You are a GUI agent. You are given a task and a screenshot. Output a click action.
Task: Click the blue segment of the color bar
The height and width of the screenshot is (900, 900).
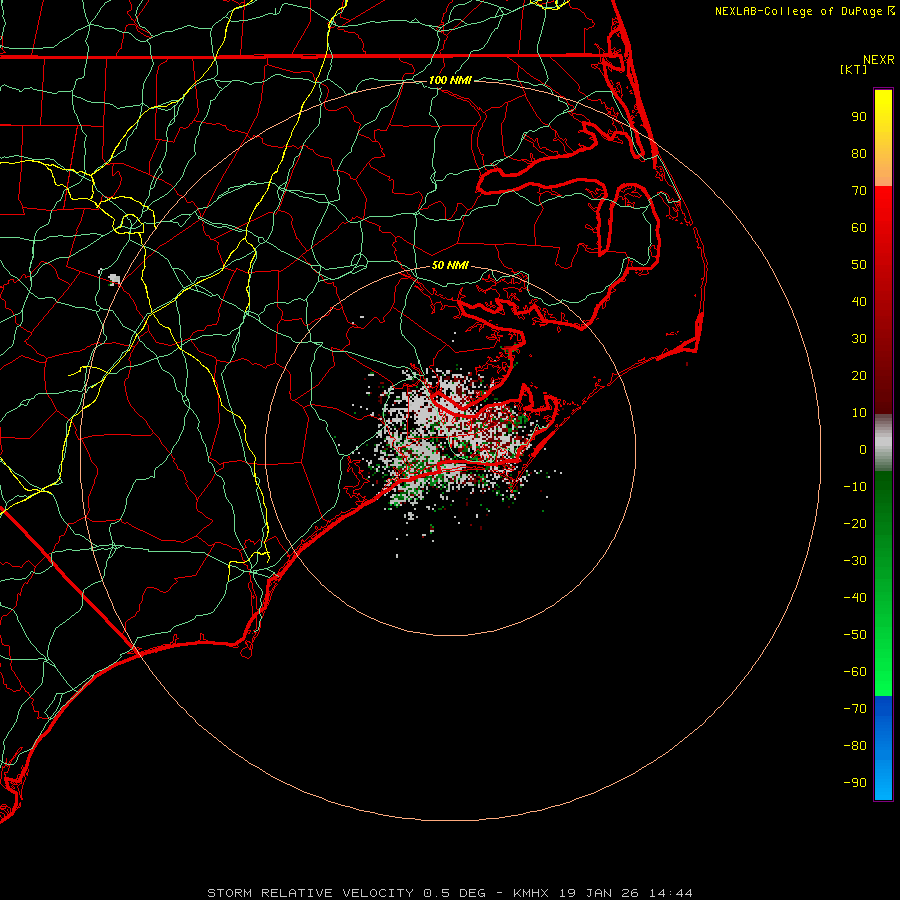click(883, 747)
